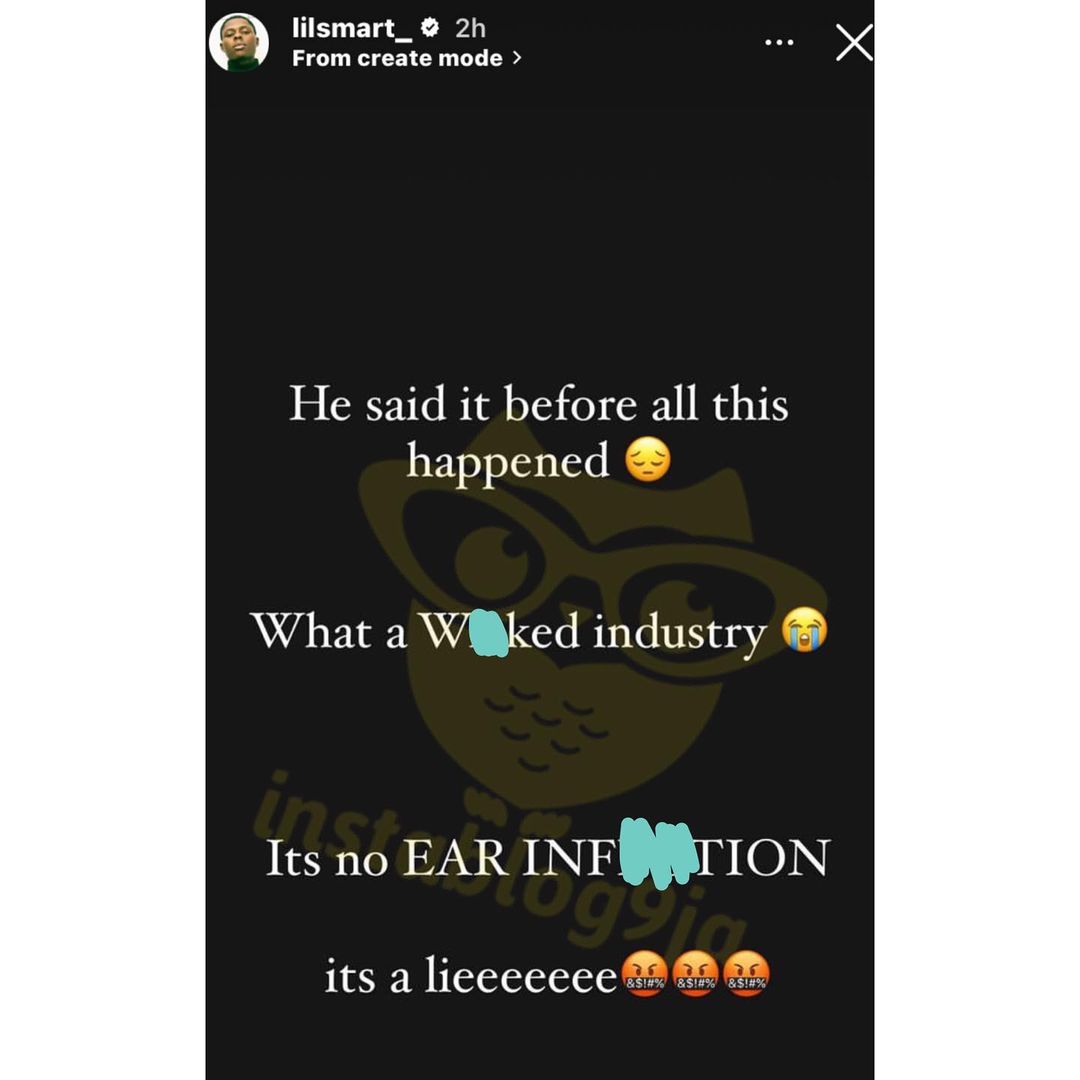Image resolution: width=1080 pixels, height=1080 pixels.
Task: Expand the chevron beside From create mode
Action: coord(517,59)
